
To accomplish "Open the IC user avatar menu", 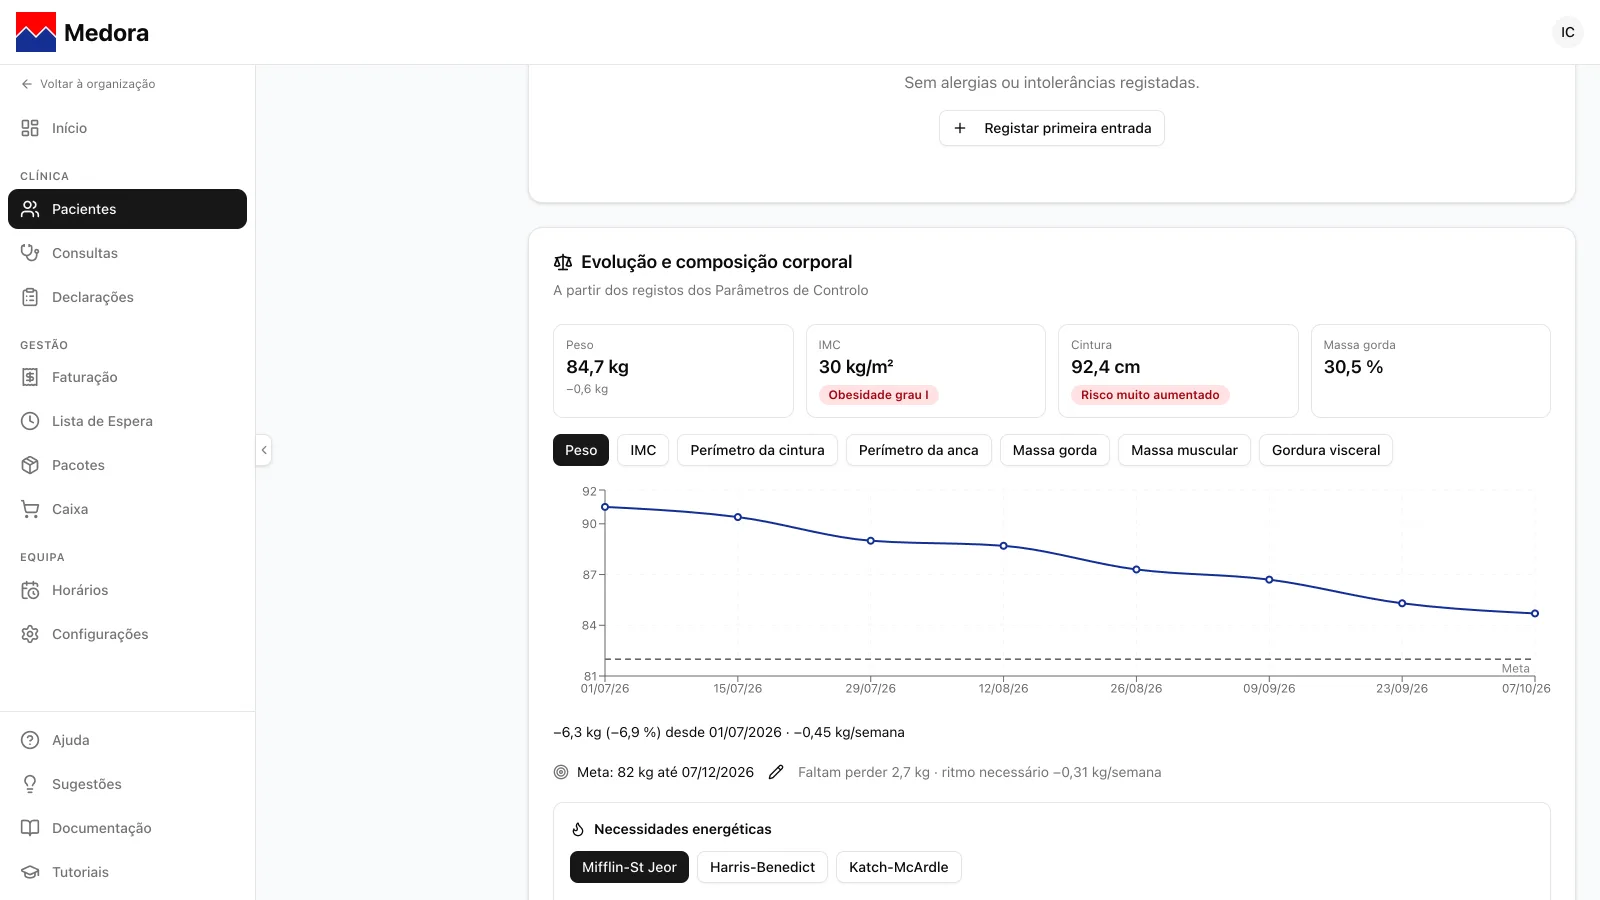I will [1568, 32].
